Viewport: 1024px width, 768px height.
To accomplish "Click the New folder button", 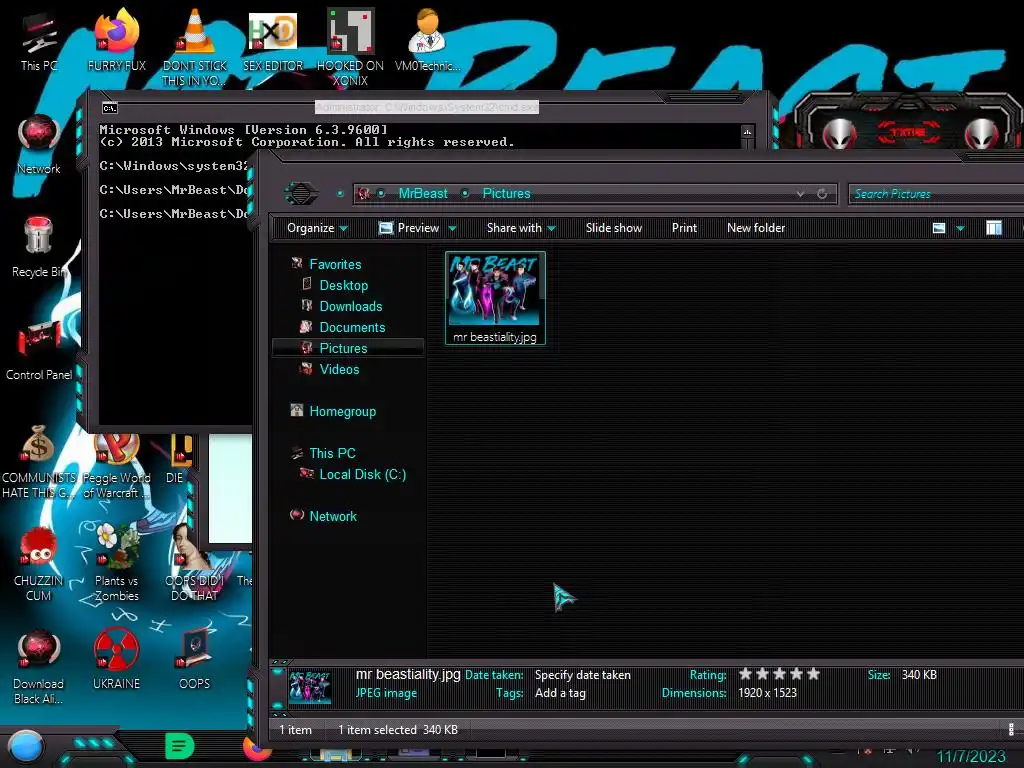I will tap(756, 228).
